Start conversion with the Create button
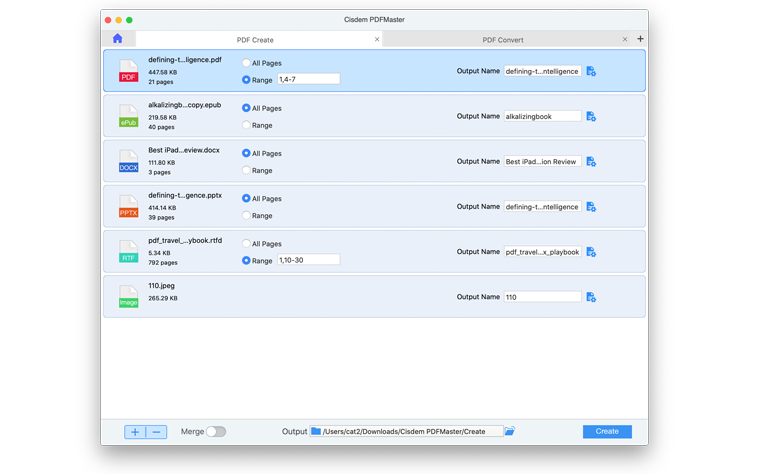 607,431
